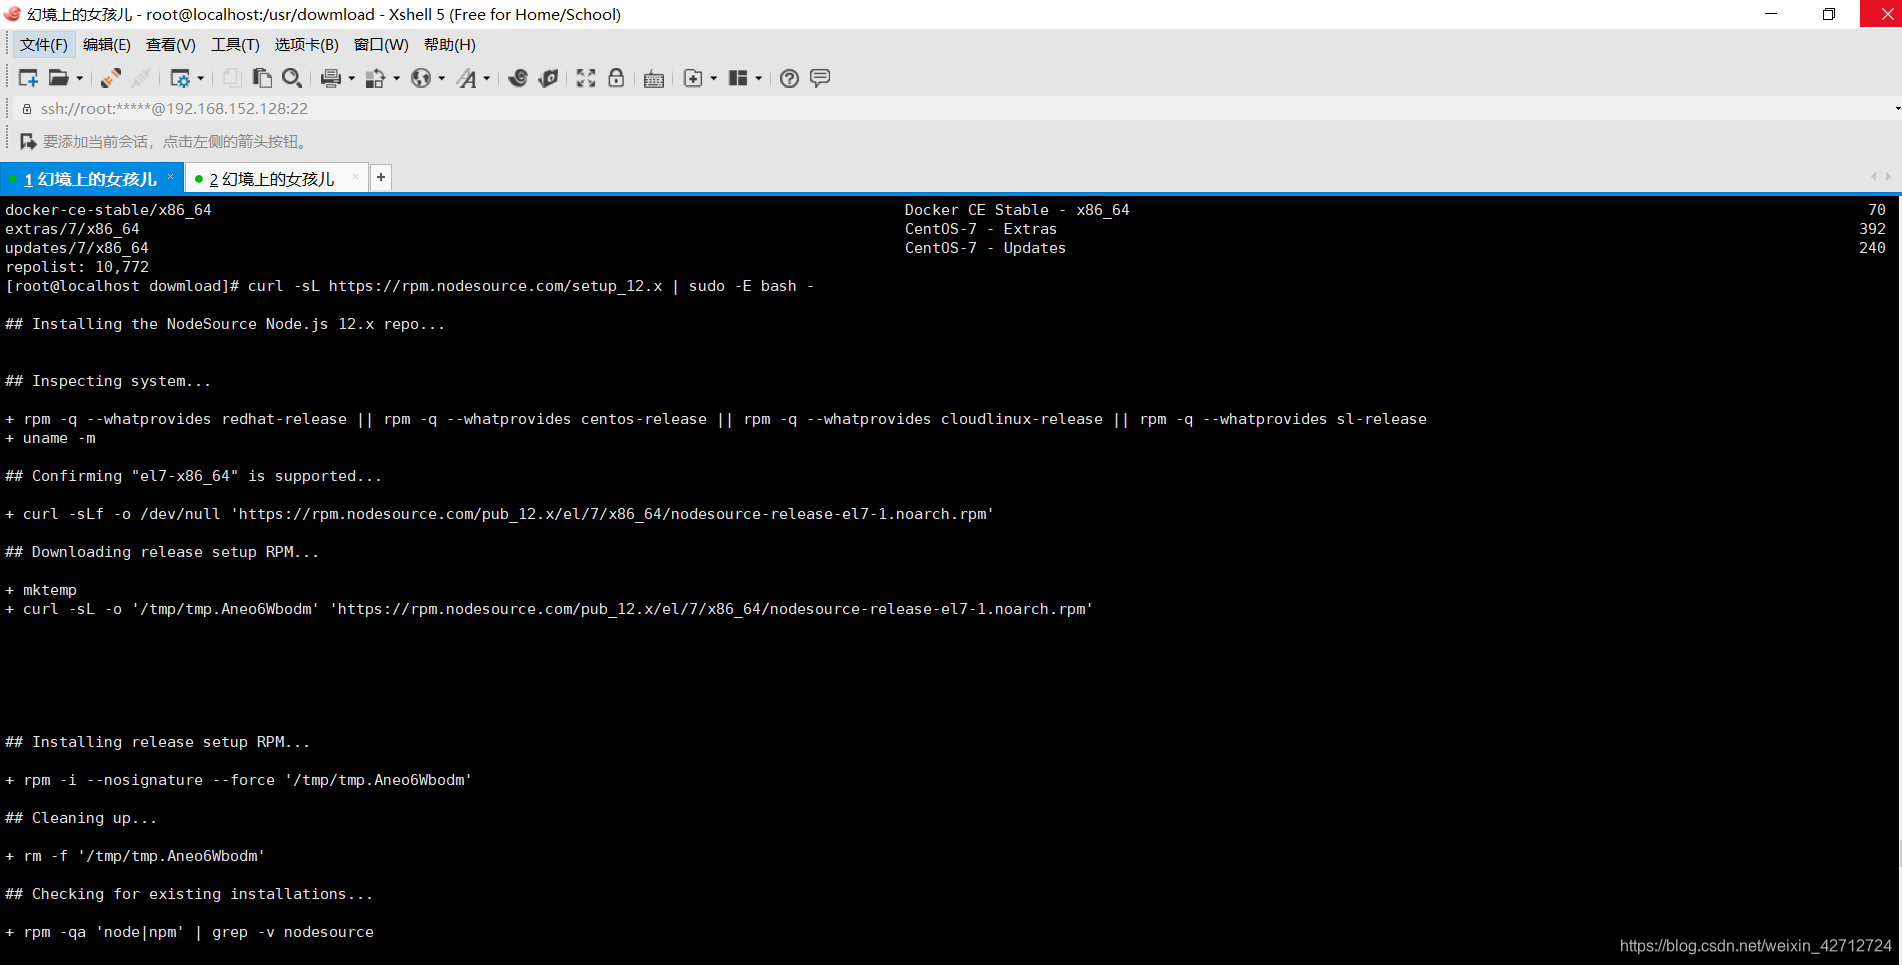The image size is (1902, 965).
Task: Minimize the Xshell window
Action: point(1771,14)
